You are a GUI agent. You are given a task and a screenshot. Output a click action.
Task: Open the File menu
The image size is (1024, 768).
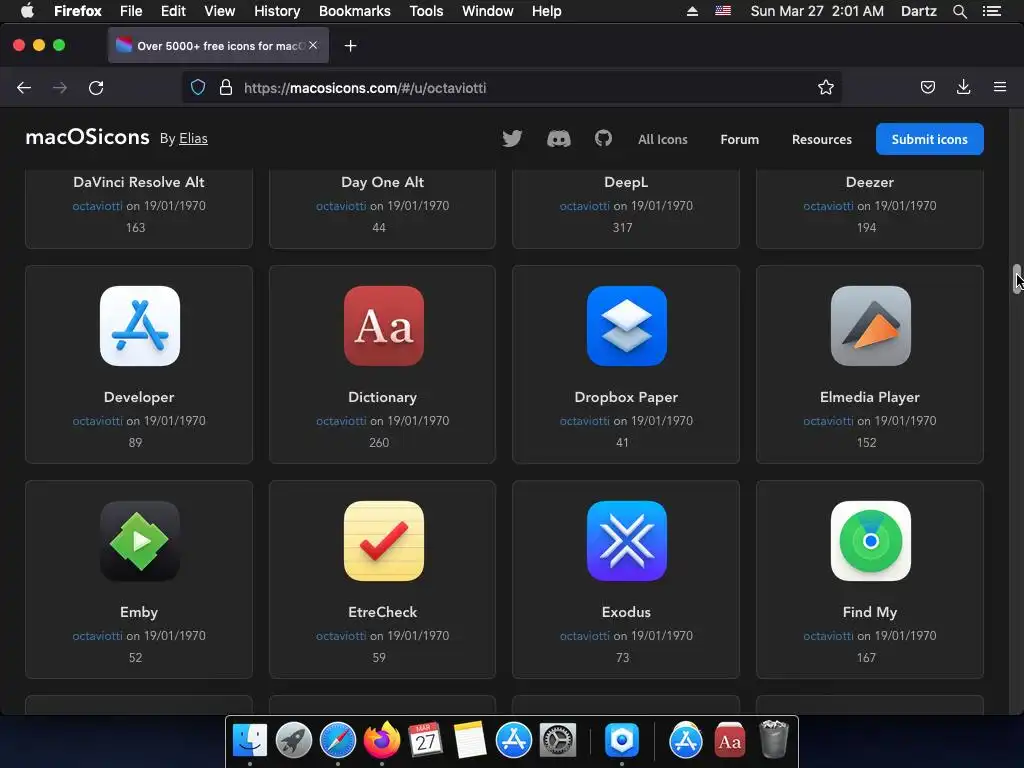[131, 11]
